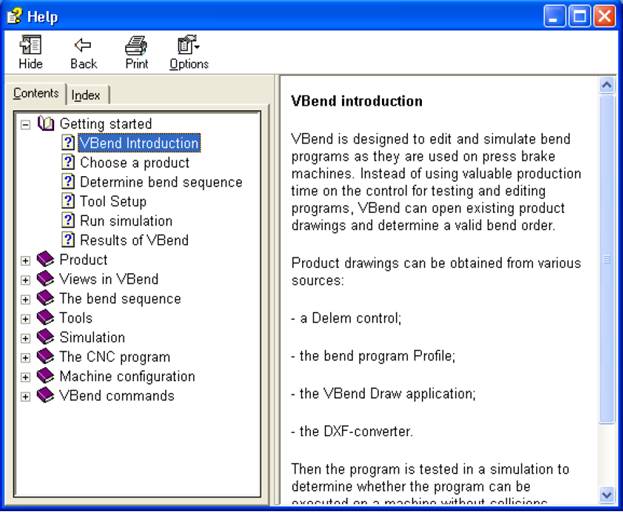The image size is (623, 512).
Task: Open the Tool Setup topic
Action: 113,201
